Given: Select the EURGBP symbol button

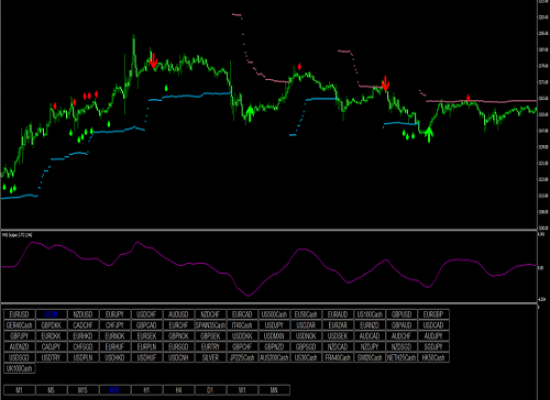Looking at the screenshot, I should pyautogui.click(x=433, y=314).
